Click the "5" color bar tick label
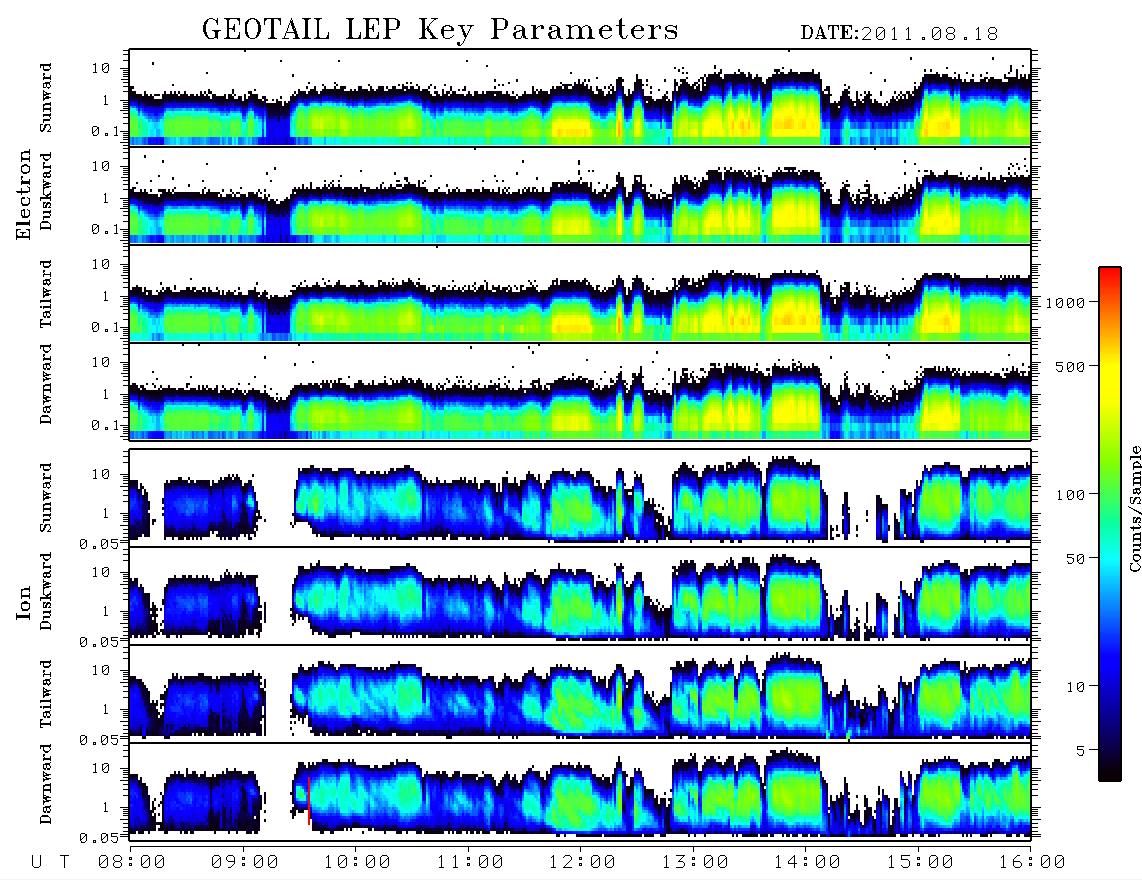1142x880 pixels. tap(1081, 751)
